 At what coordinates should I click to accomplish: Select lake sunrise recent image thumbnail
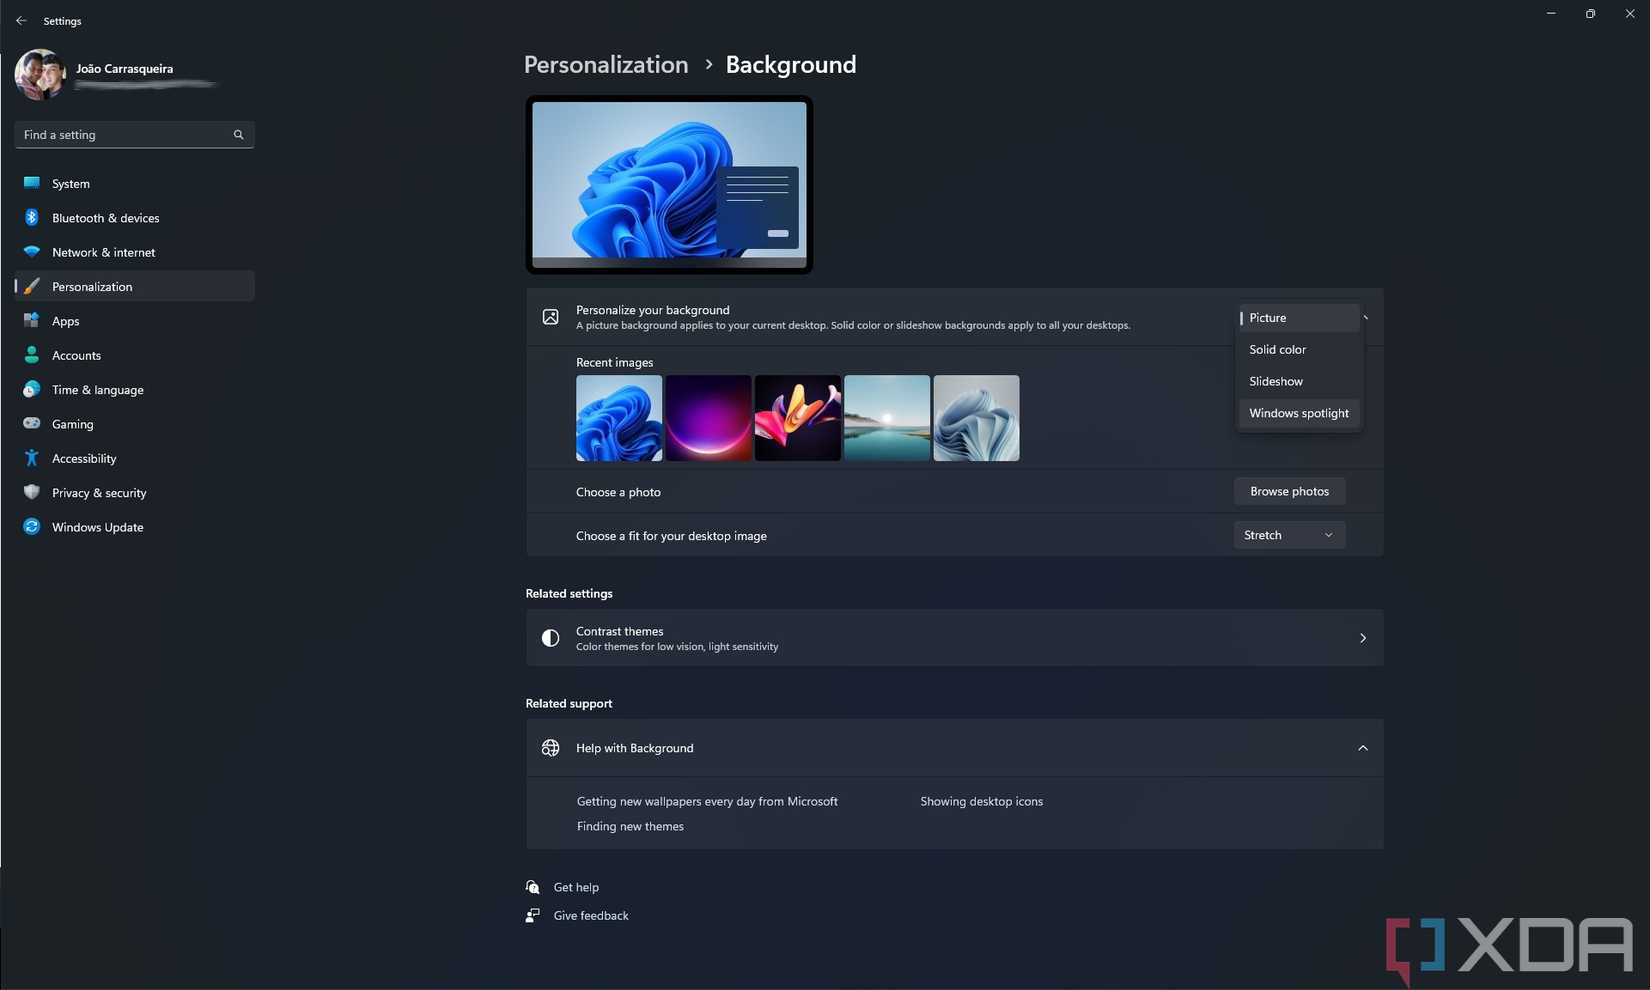(x=887, y=418)
